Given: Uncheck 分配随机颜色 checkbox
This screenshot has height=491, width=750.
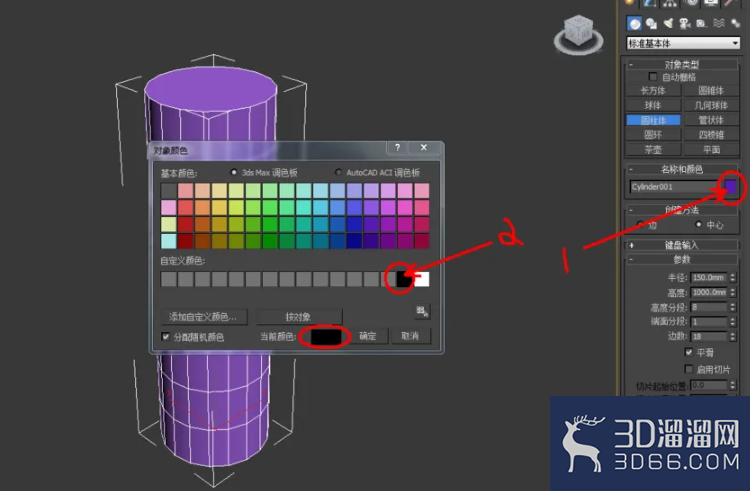Looking at the screenshot, I should (165, 337).
